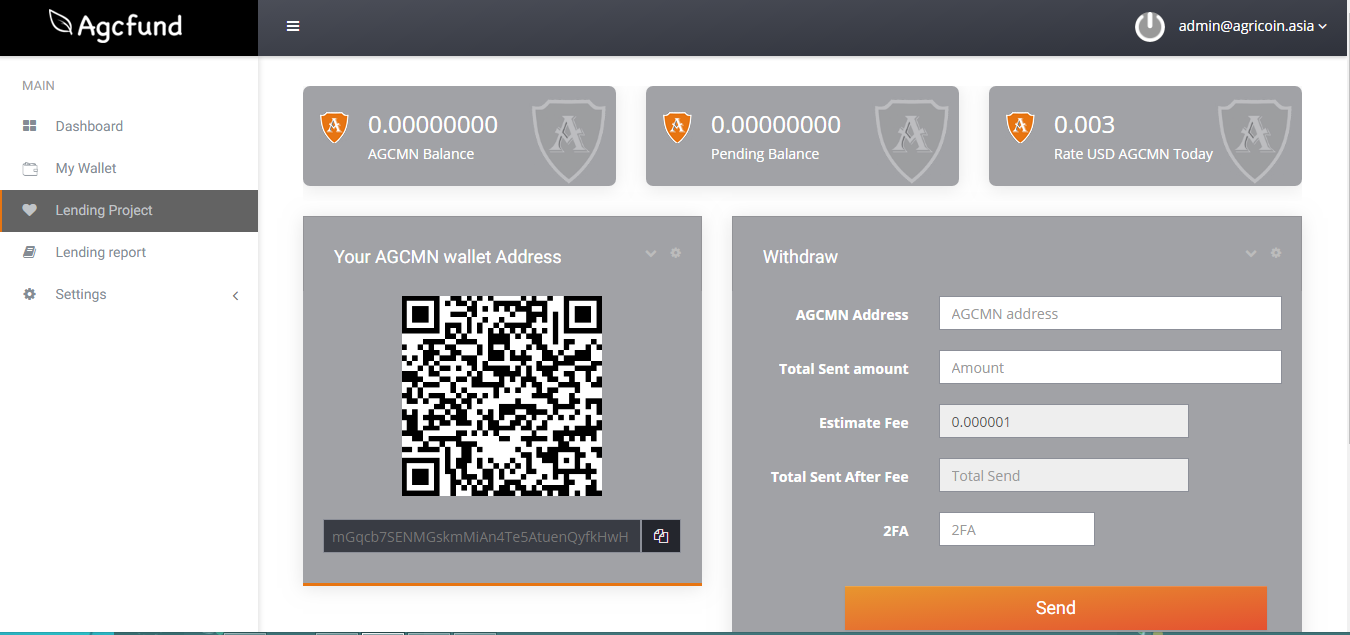The image size is (1350, 635).
Task: Click the Lending Project heart icon
Action: point(30,210)
